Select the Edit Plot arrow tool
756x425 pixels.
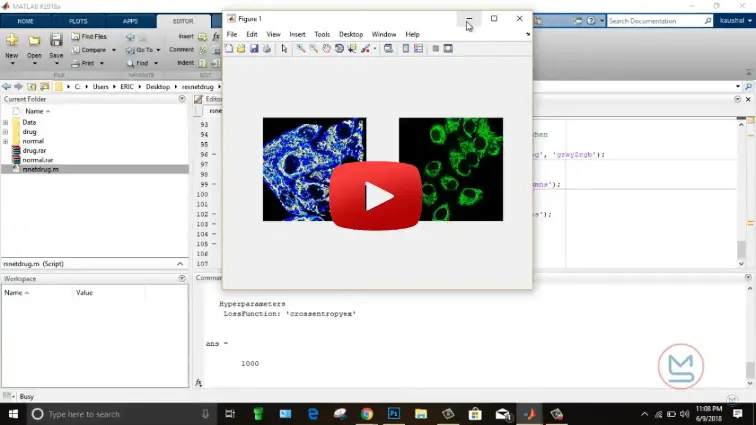click(x=284, y=49)
